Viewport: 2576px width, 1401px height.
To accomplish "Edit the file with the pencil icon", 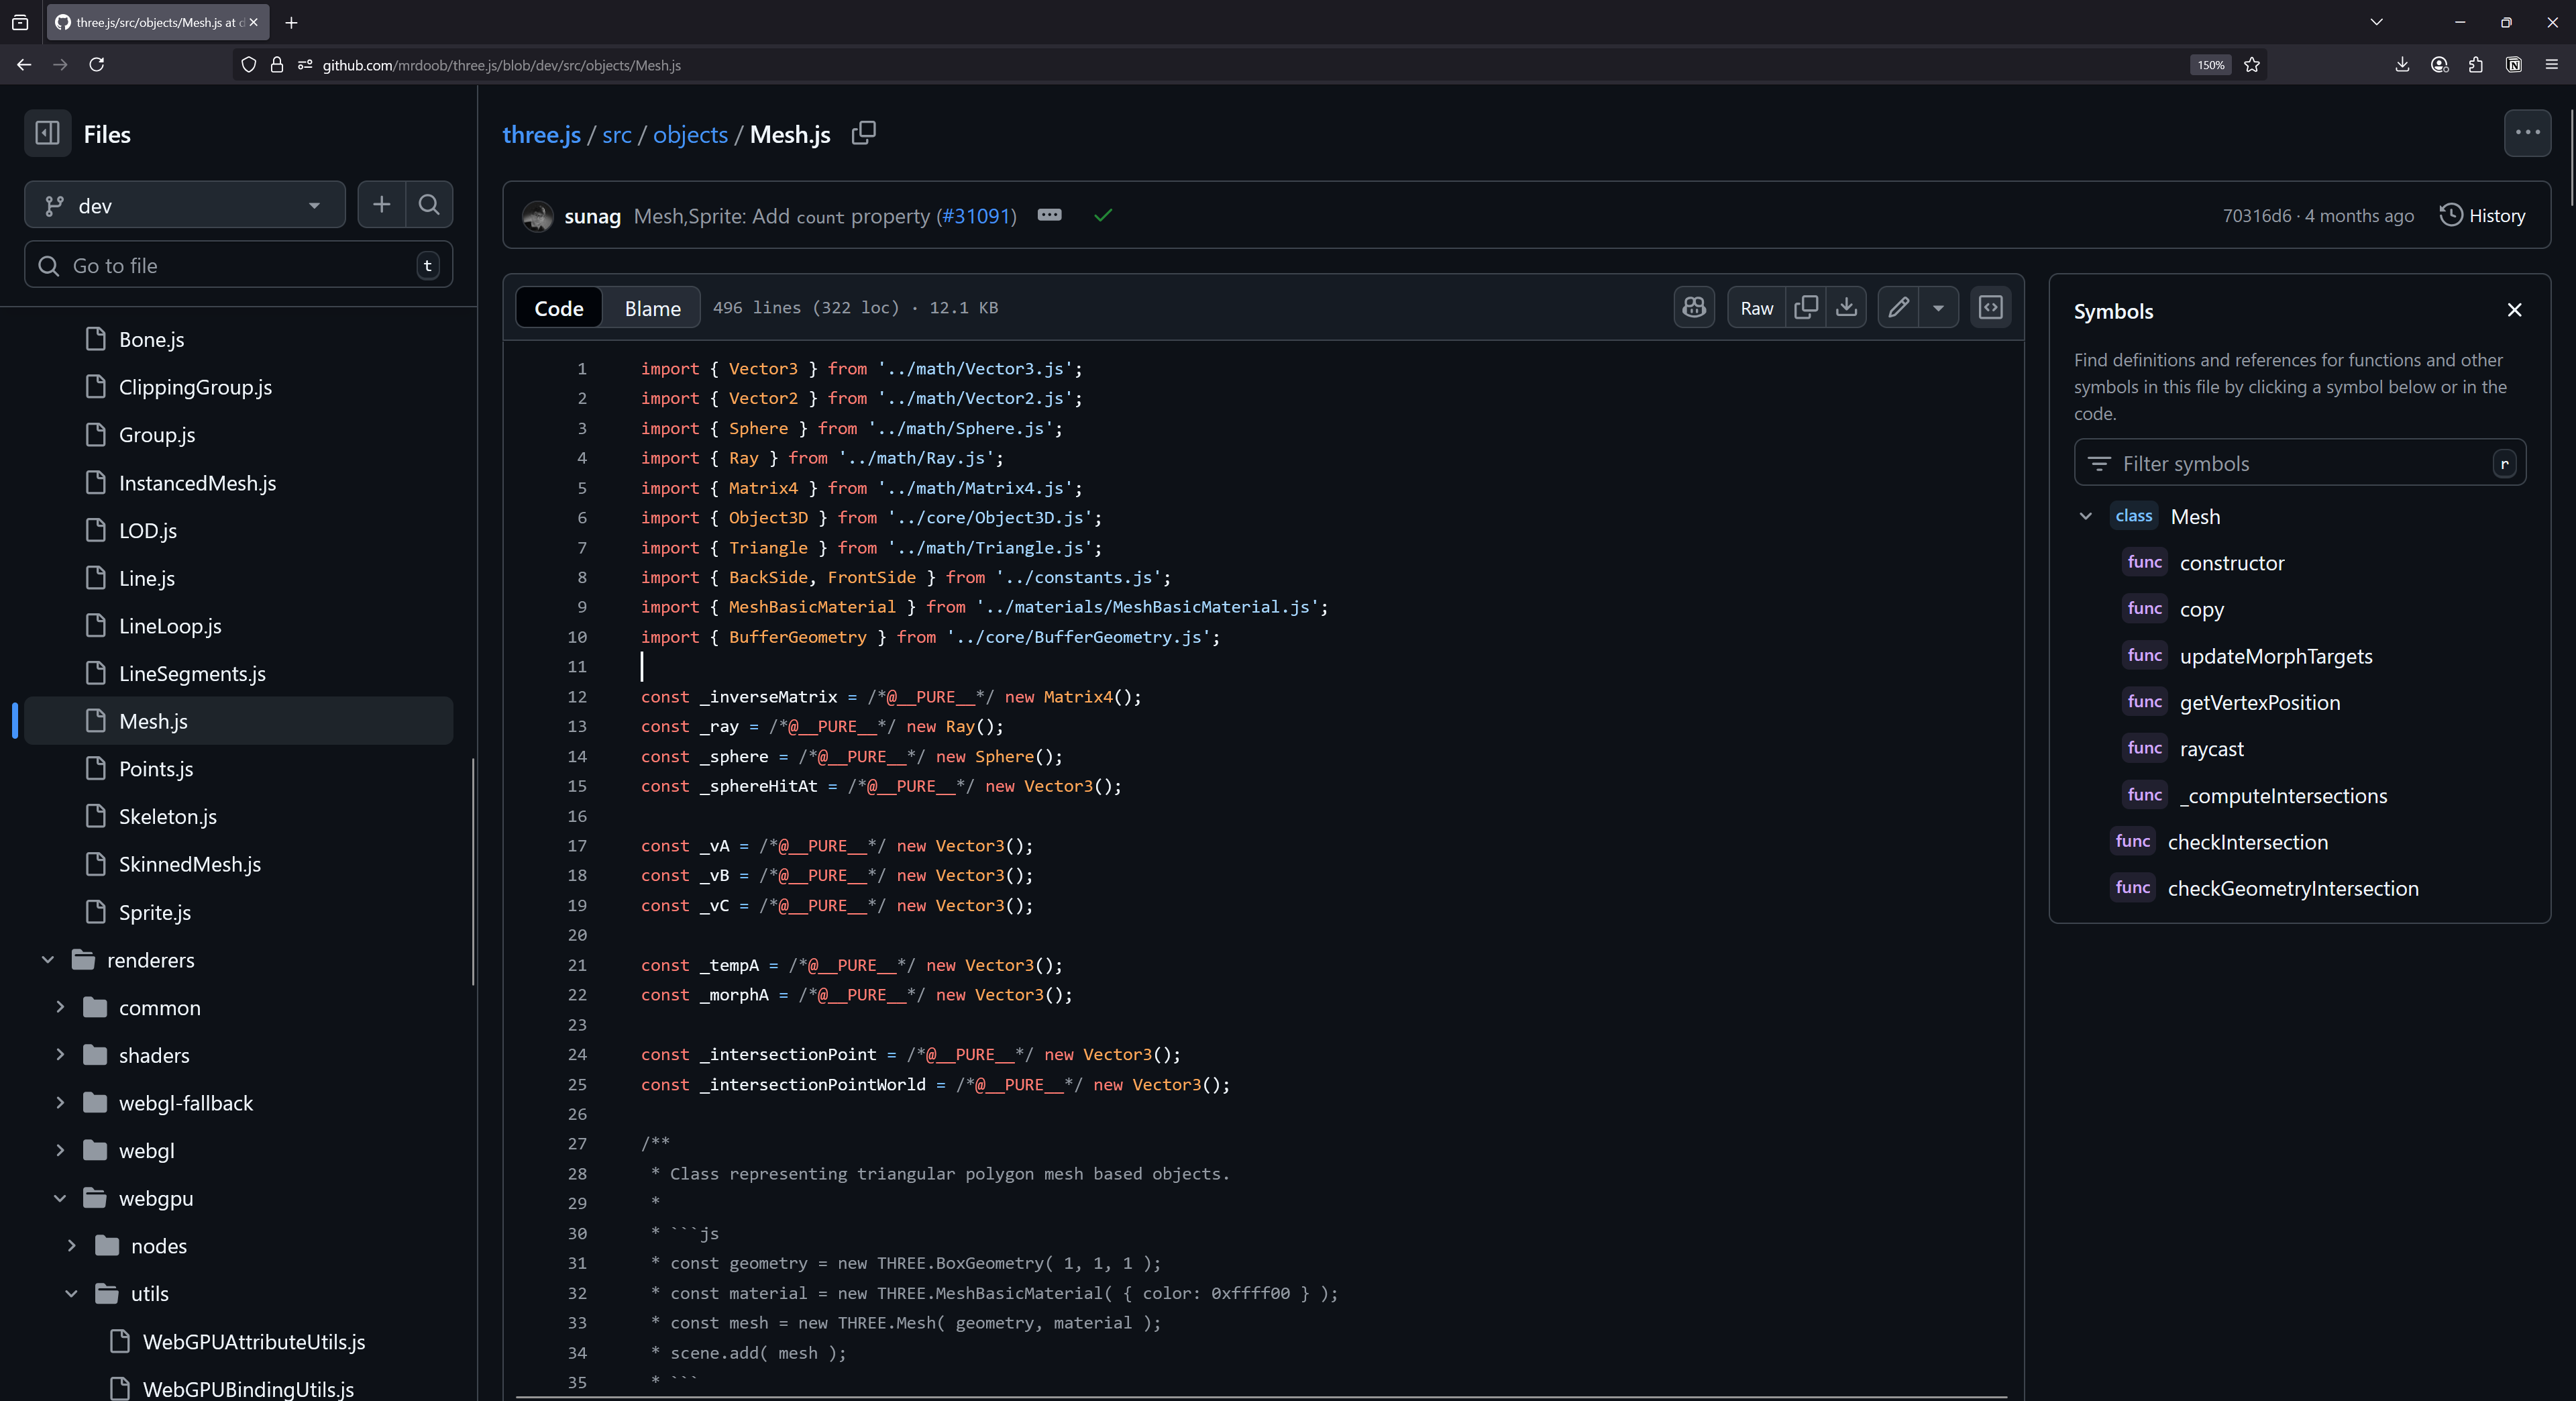I will tap(1897, 307).
